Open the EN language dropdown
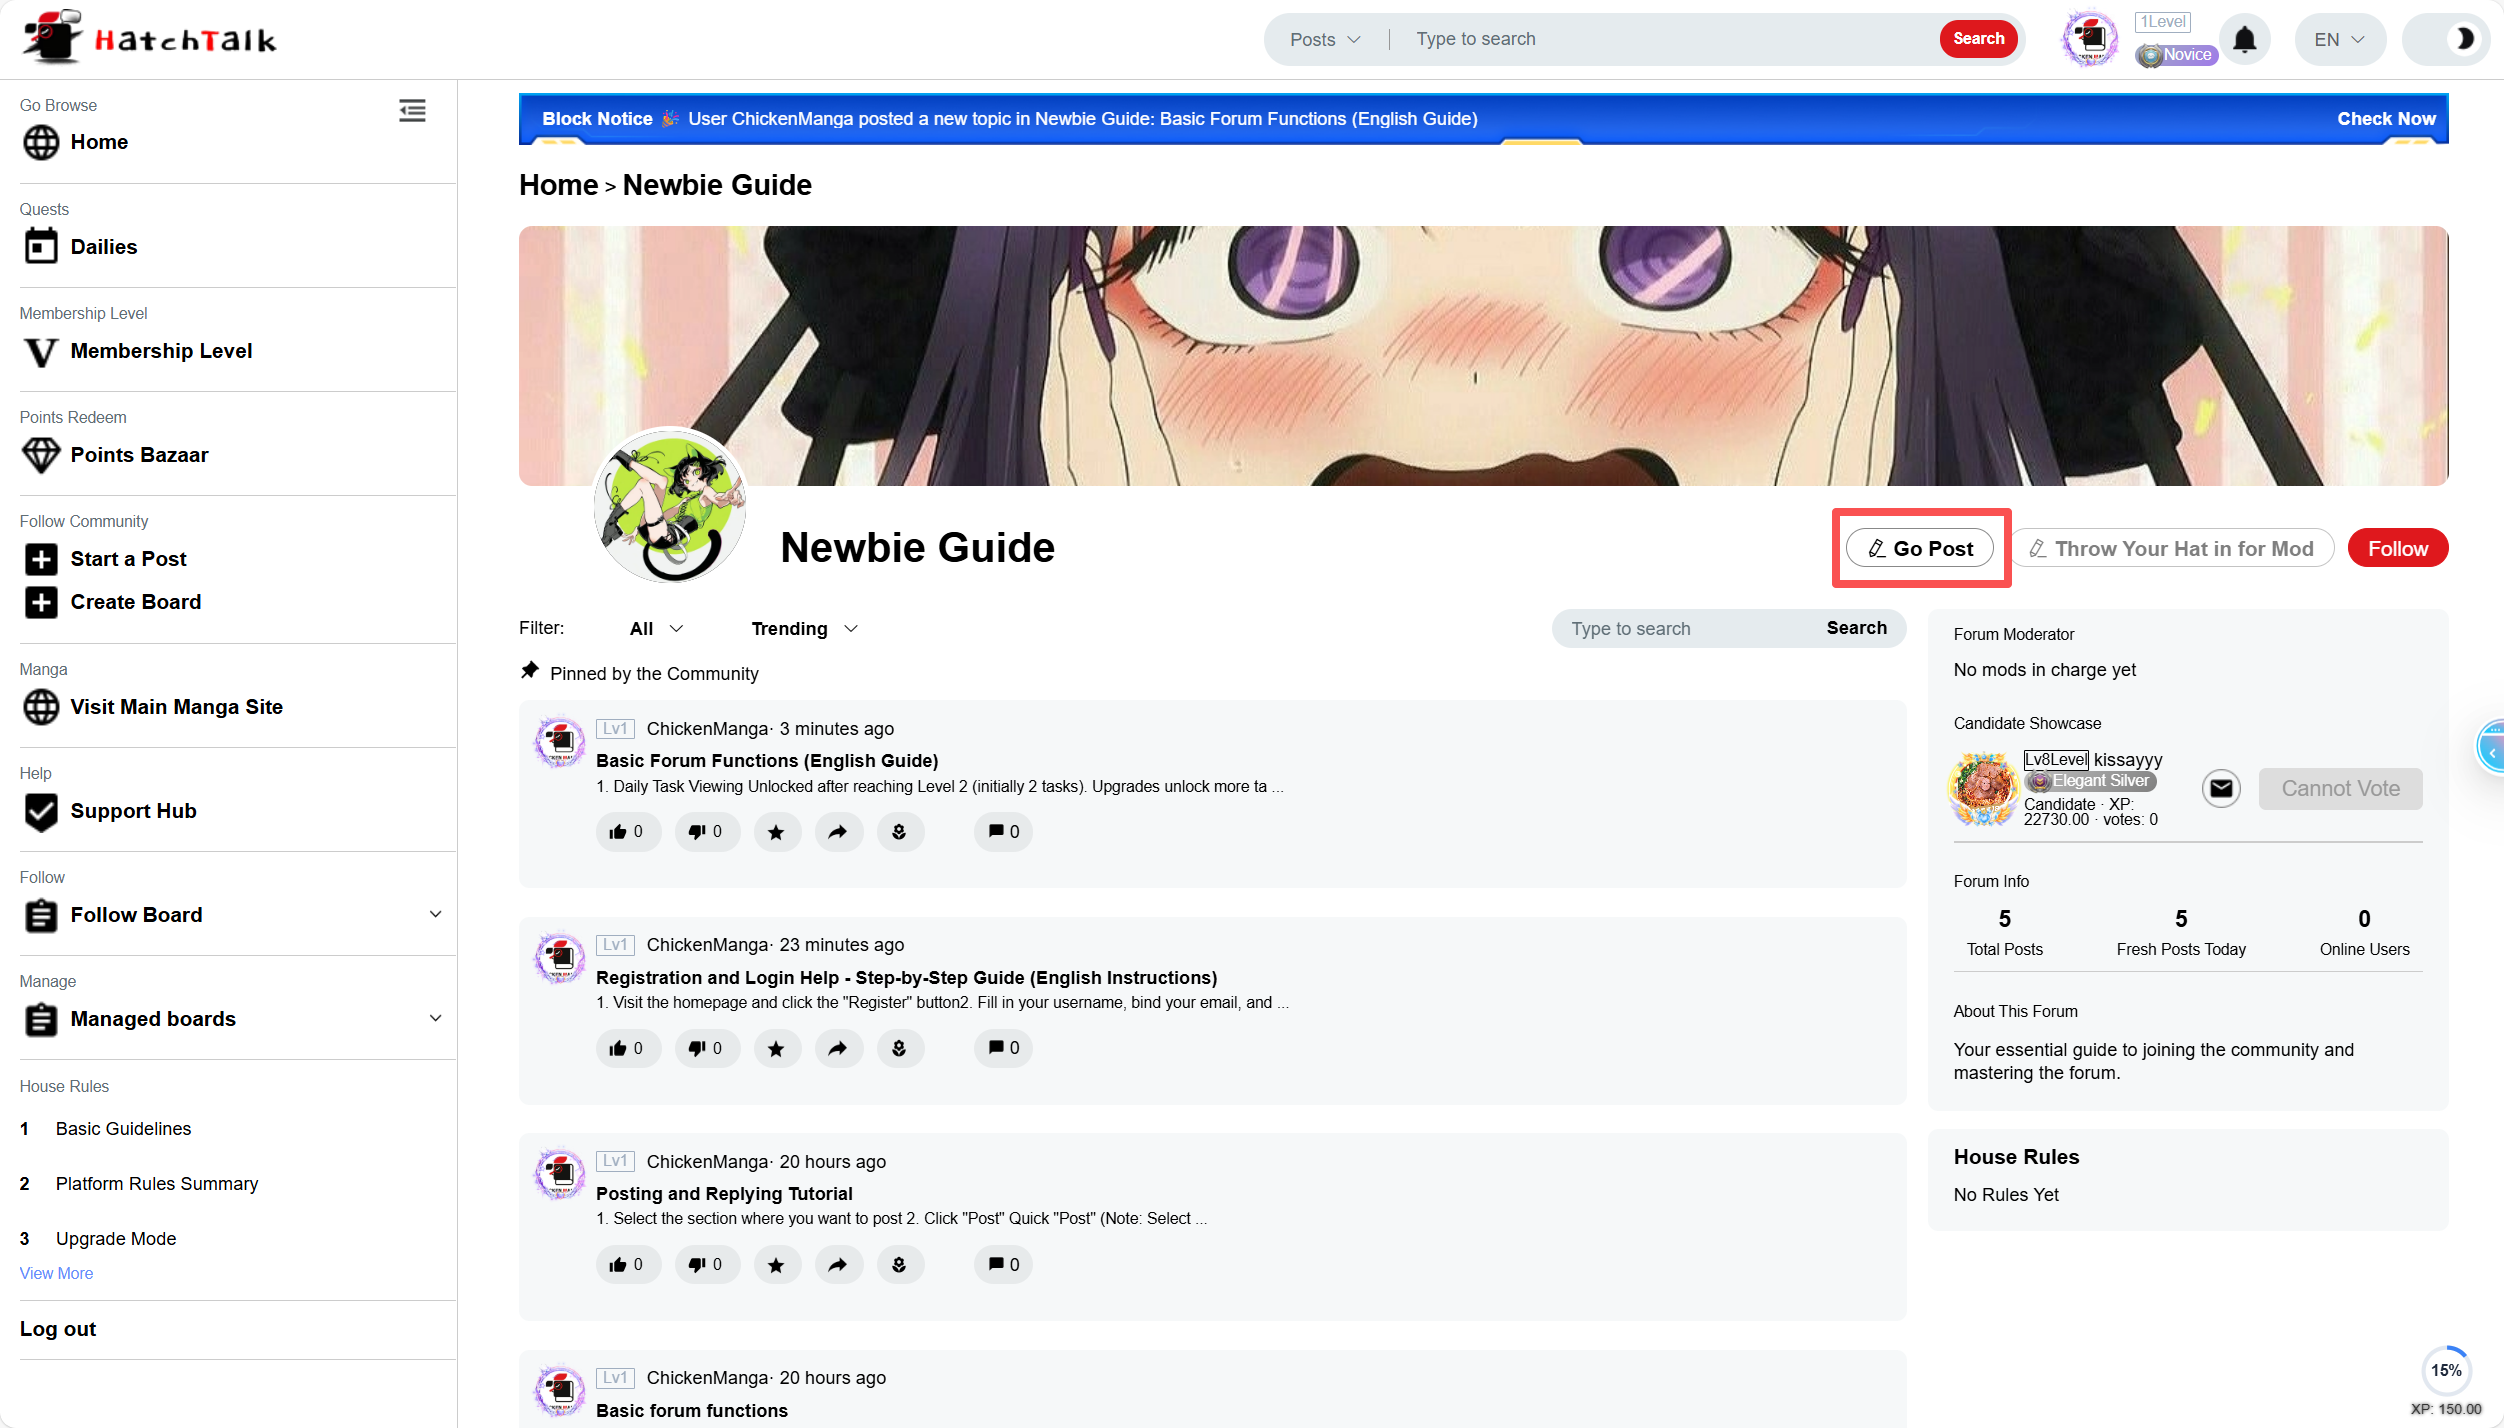2504x1428 pixels. point(2339,40)
